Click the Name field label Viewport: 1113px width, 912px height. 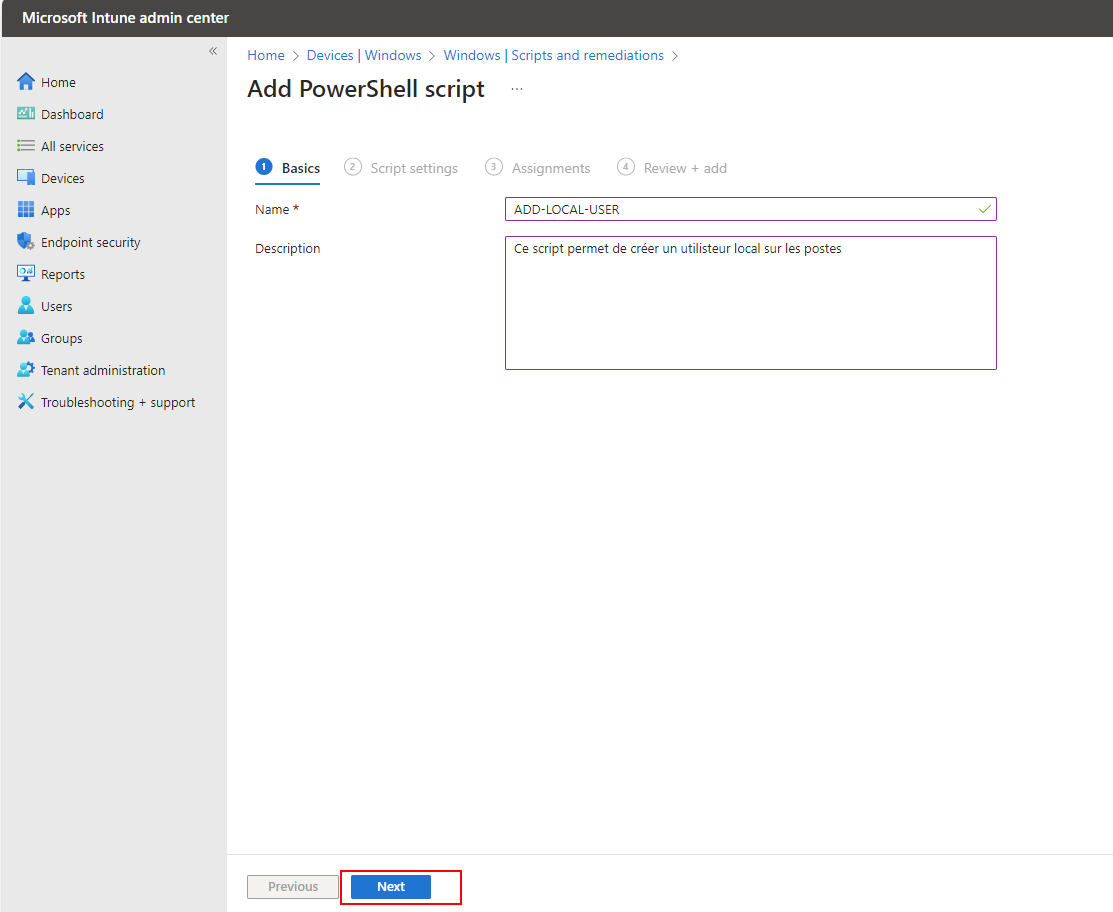272,209
